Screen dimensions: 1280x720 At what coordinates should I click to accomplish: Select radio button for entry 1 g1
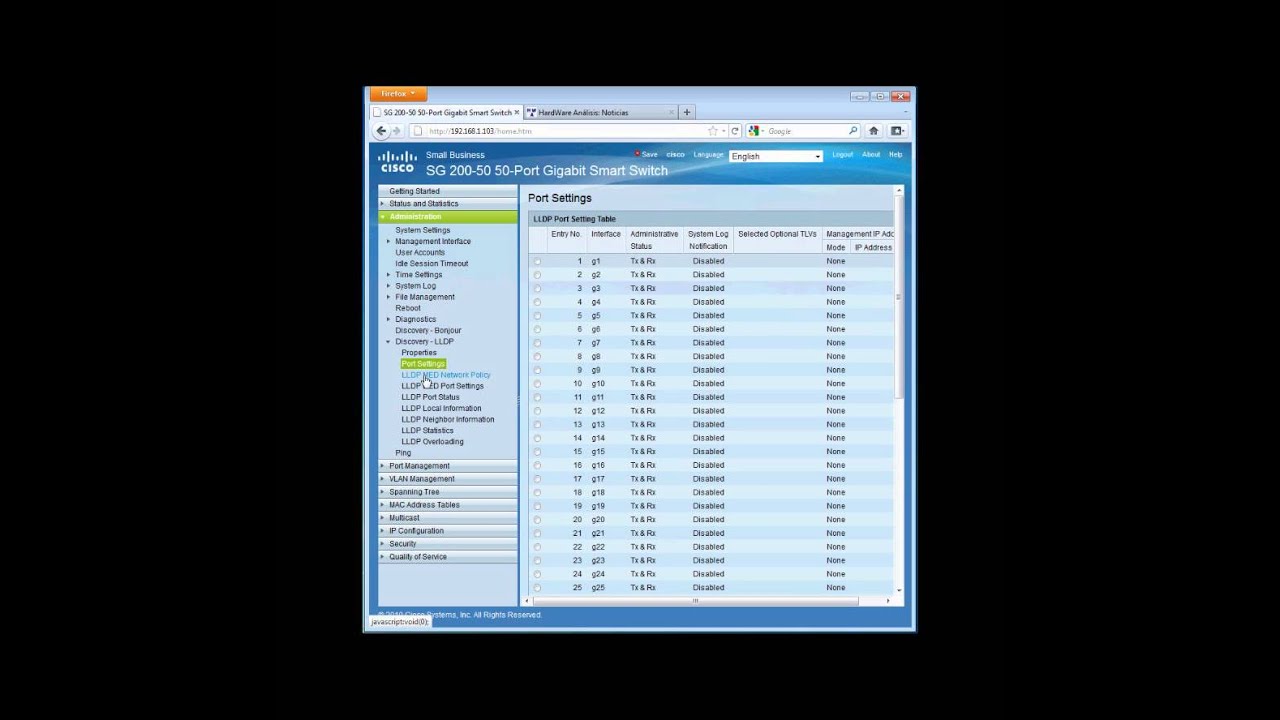tap(537, 262)
